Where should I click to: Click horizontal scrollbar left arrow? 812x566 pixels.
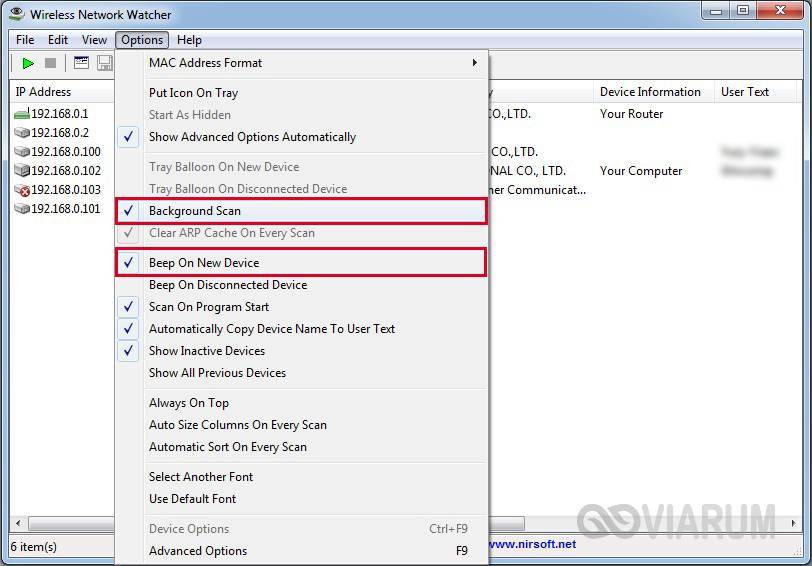click(19, 523)
